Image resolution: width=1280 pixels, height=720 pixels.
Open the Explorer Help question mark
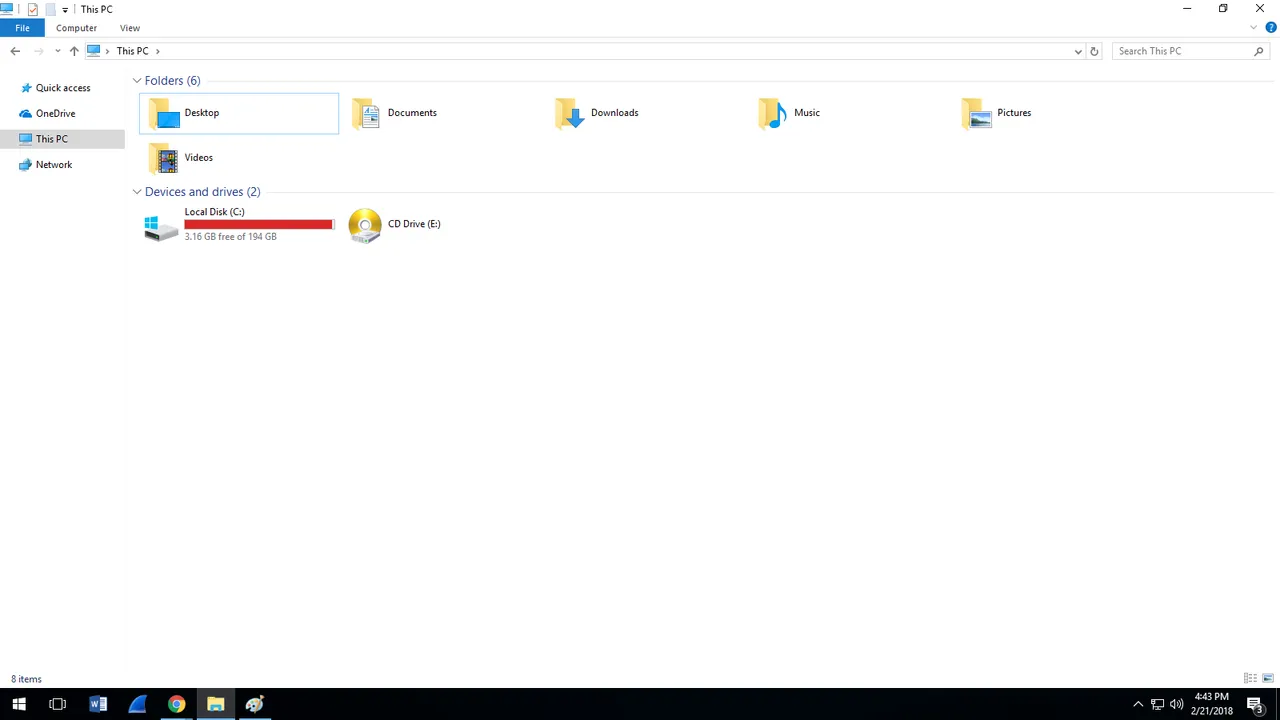(1271, 28)
